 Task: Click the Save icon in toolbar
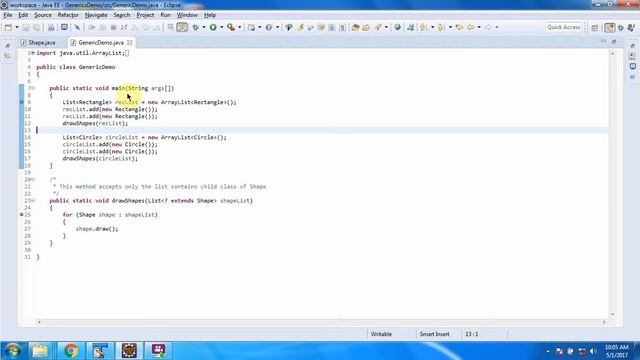[x=26, y=27]
